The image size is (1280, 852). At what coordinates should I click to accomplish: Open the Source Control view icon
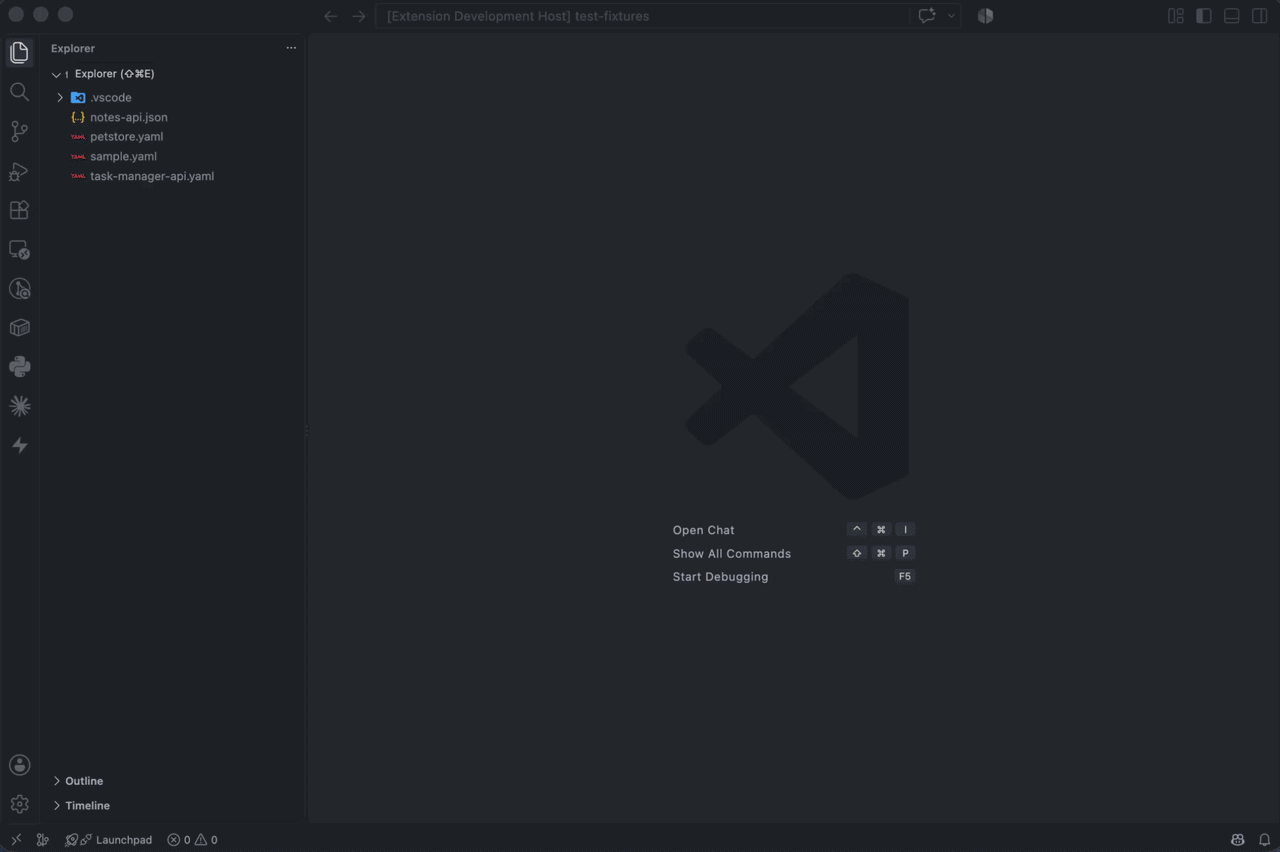[x=19, y=131]
